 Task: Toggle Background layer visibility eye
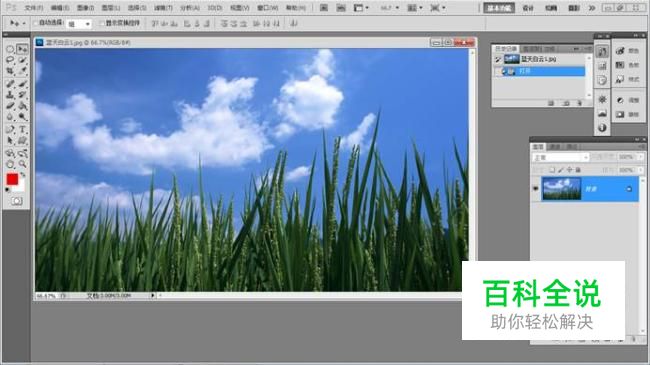pos(536,189)
